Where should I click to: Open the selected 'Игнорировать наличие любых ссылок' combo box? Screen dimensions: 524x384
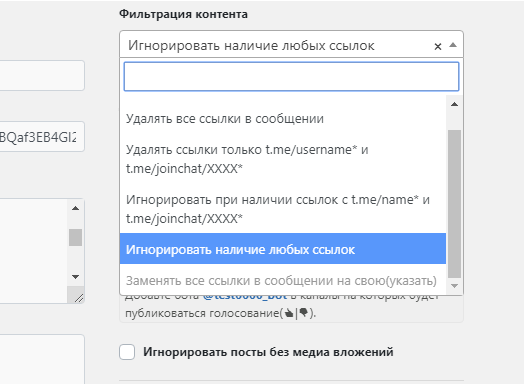(x=291, y=44)
